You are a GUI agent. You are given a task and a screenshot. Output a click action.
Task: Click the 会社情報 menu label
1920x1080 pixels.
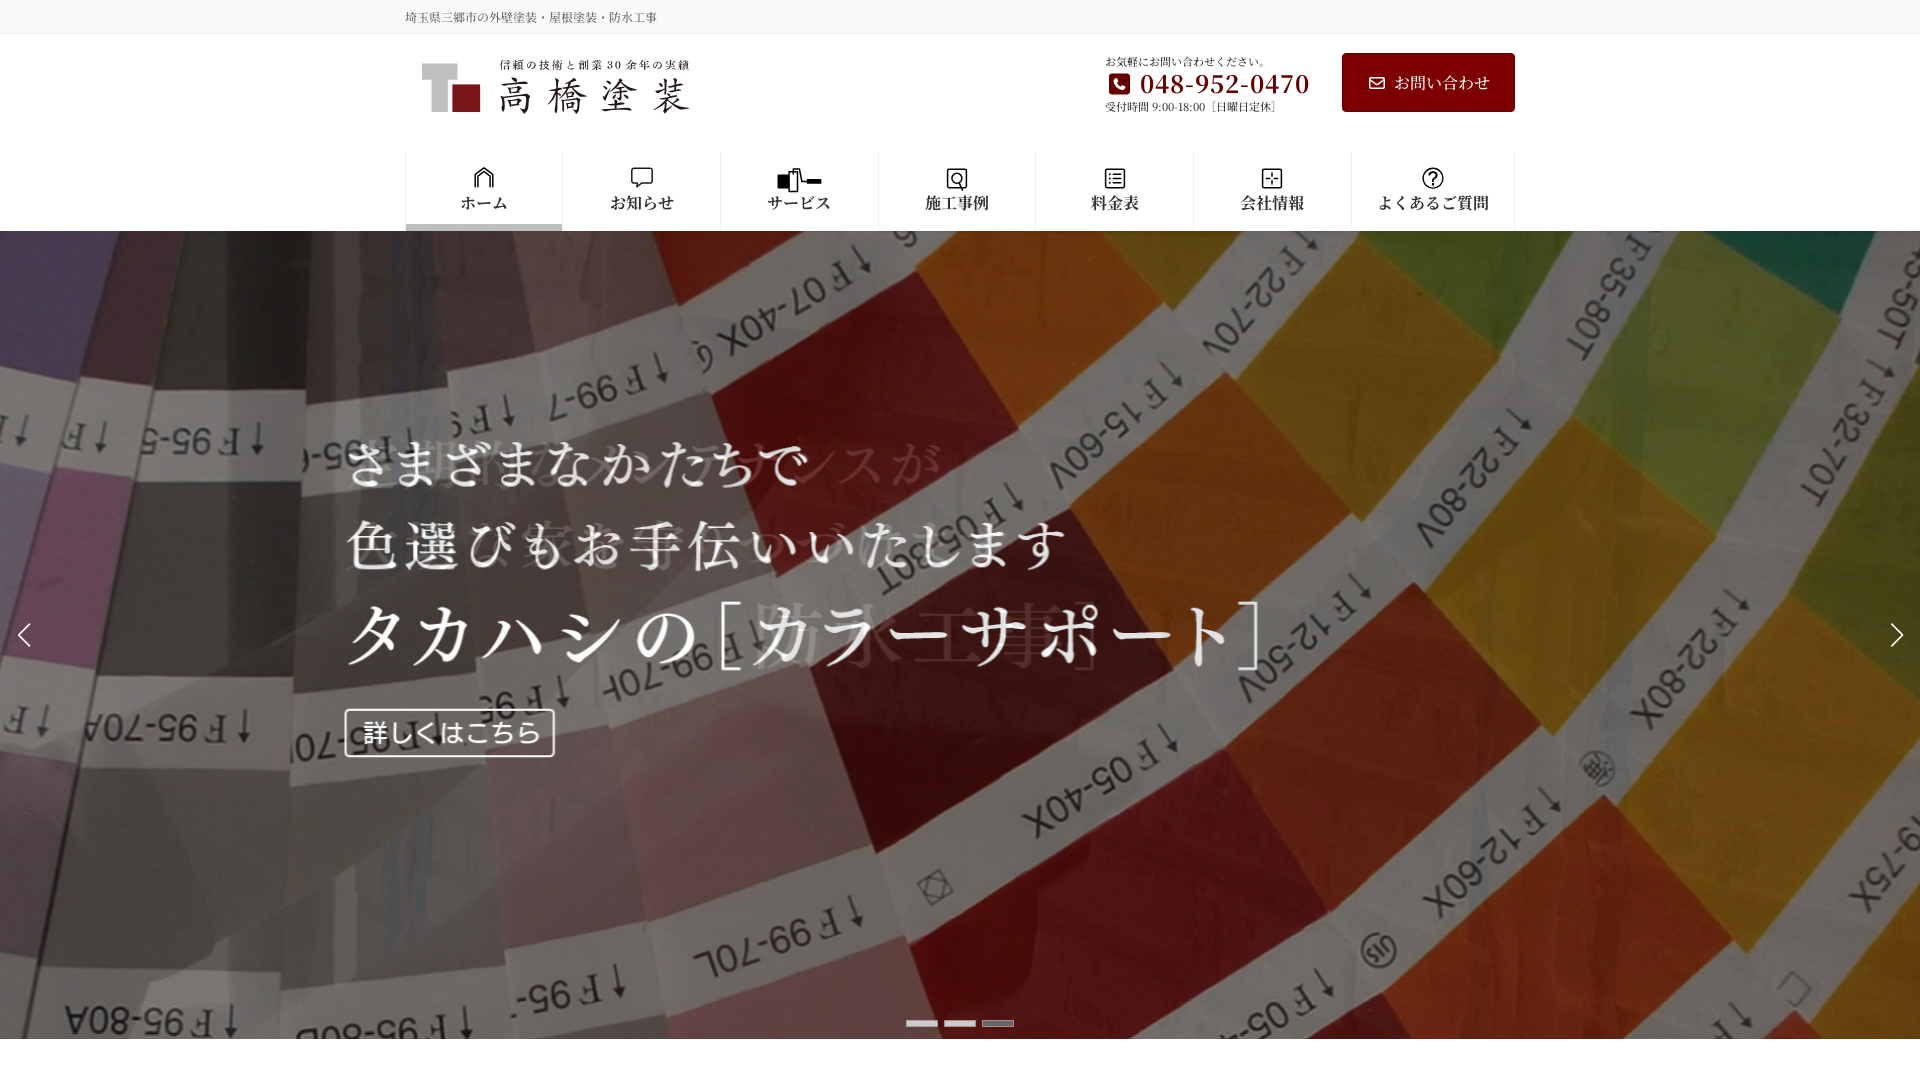point(1272,203)
